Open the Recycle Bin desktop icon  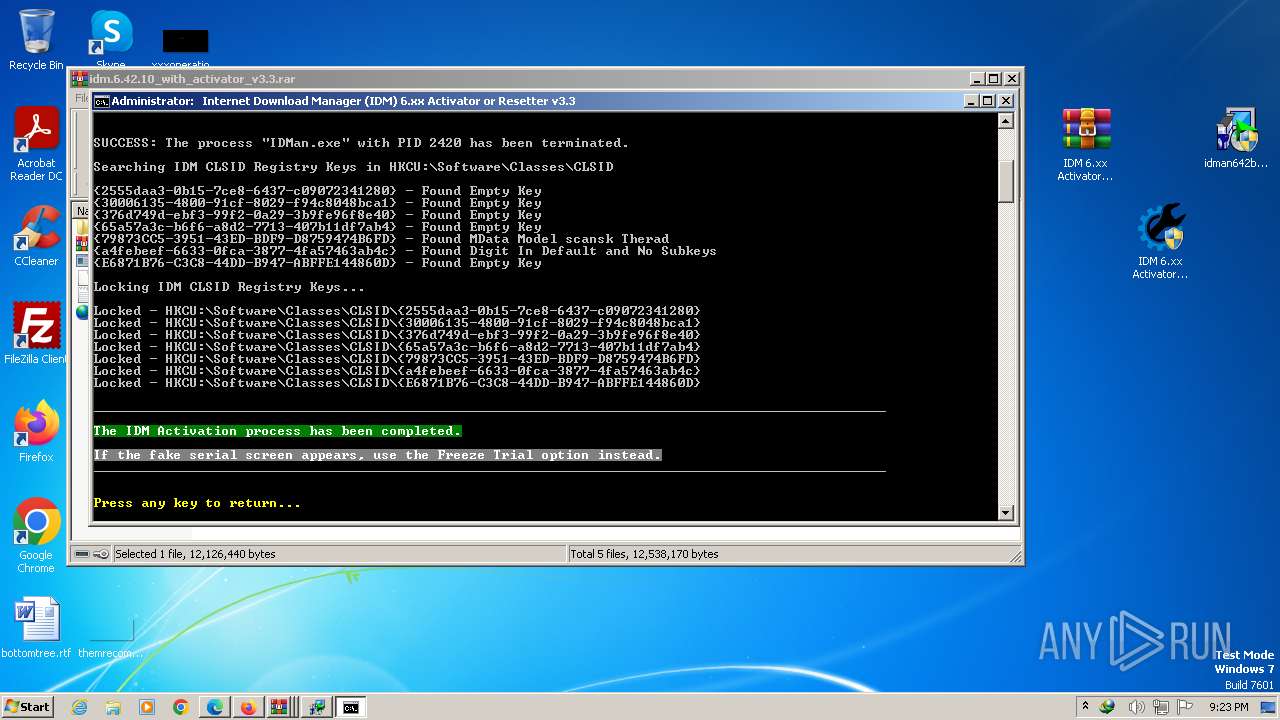(x=36, y=40)
